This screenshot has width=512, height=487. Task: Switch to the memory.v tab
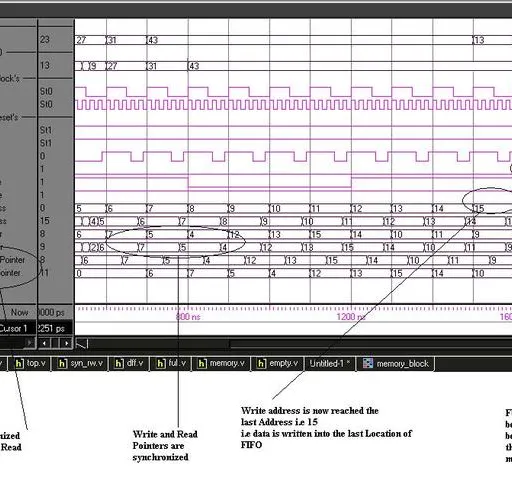coord(221,363)
